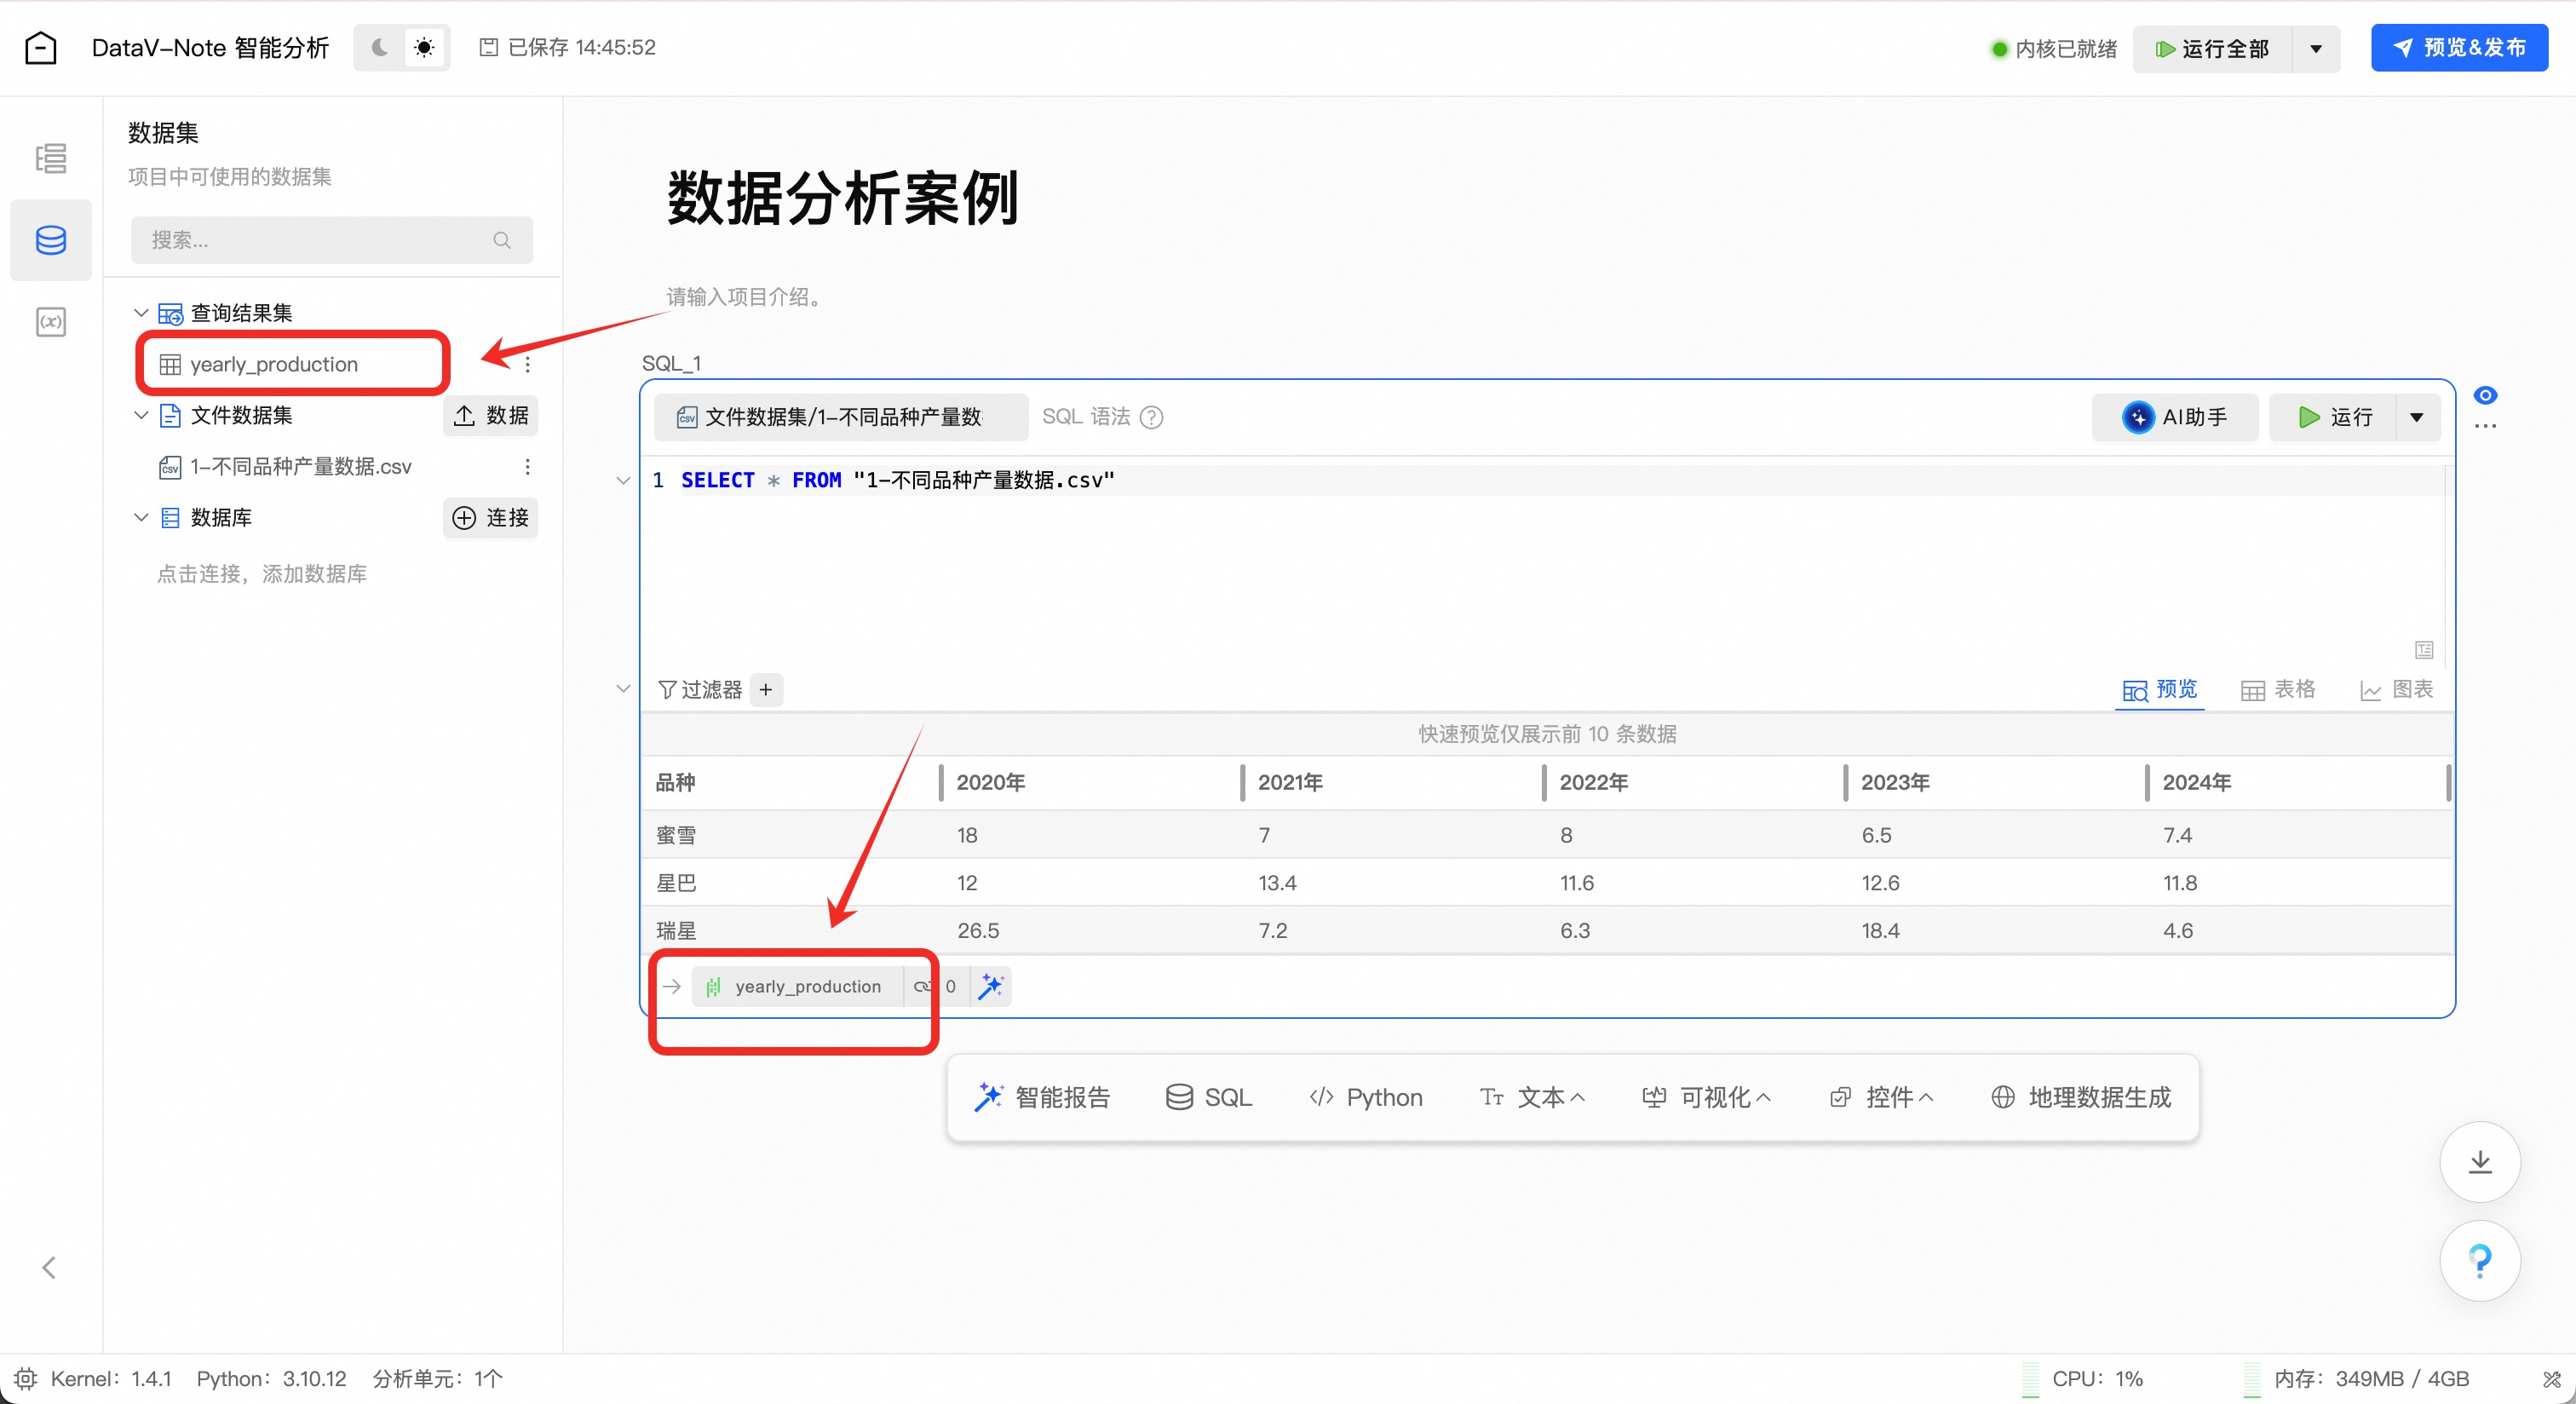Open the floating help question-mark button
The height and width of the screenshot is (1404, 2576).
(x=2479, y=1260)
